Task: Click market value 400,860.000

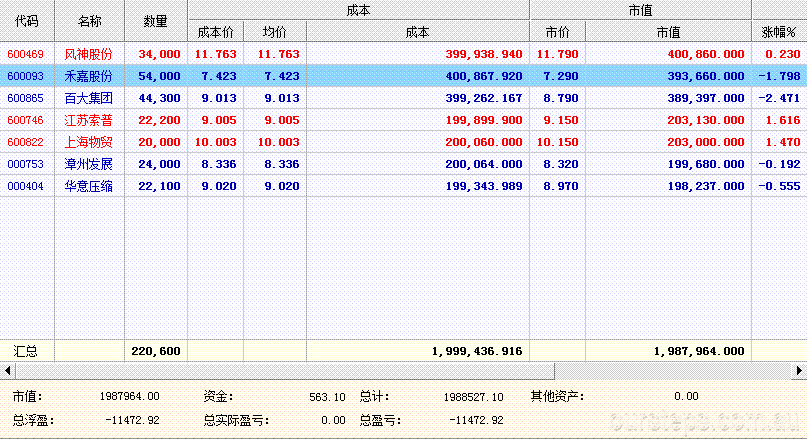Action: coord(706,54)
